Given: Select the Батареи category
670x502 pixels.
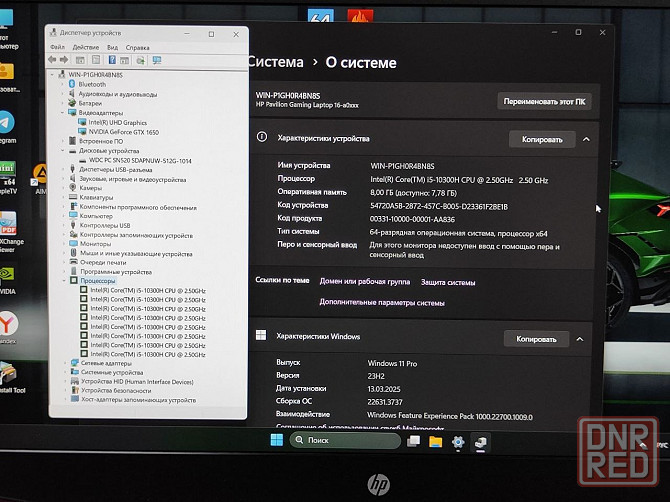Looking at the screenshot, I should pyautogui.click(x=90, y=103).
